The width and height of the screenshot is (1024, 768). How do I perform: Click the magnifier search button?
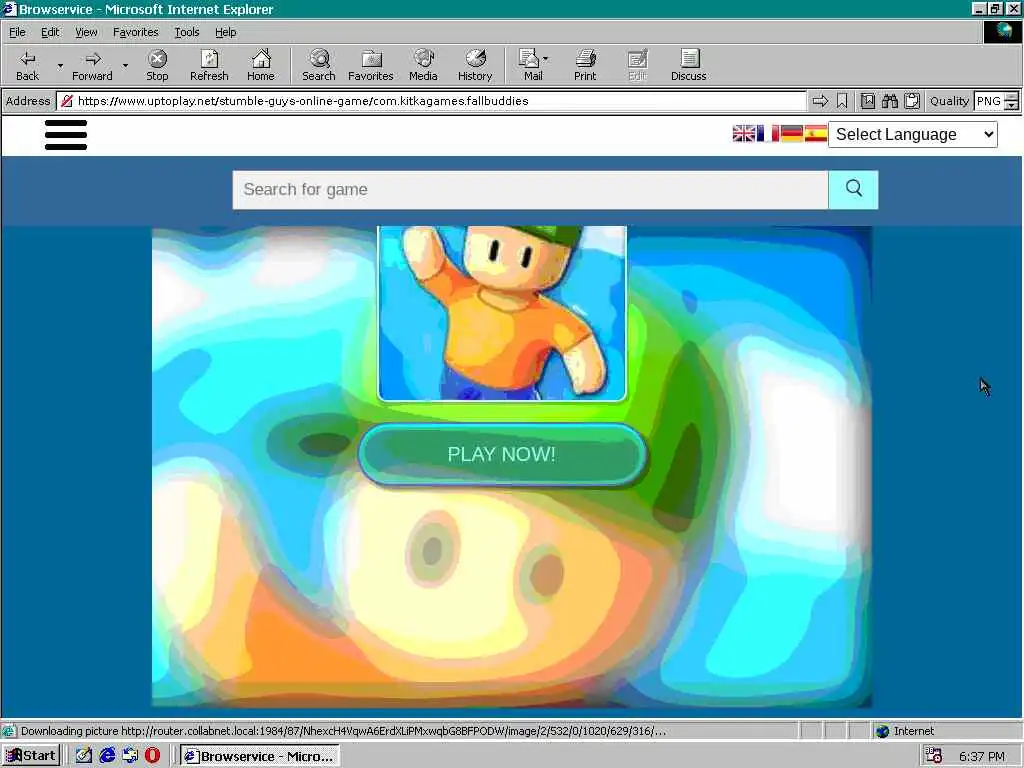tap(854, 190)
